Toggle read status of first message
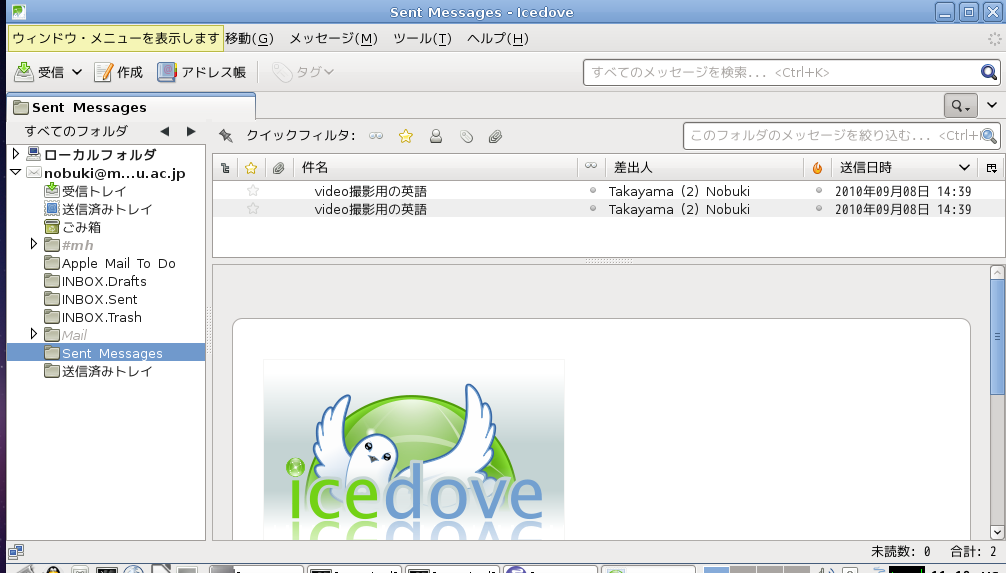The width and height of the screenshot is (1006, 573). pyautogui.click(x=593, y=190)
